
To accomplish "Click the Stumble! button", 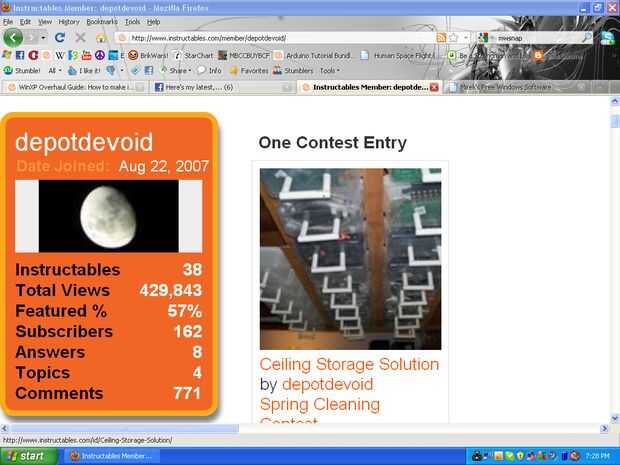I will [x=22, y=70].
